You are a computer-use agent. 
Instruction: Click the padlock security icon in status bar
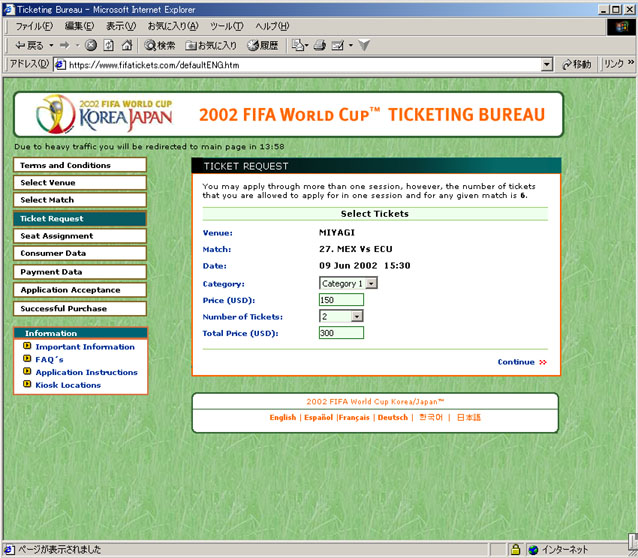pos(515,549)
